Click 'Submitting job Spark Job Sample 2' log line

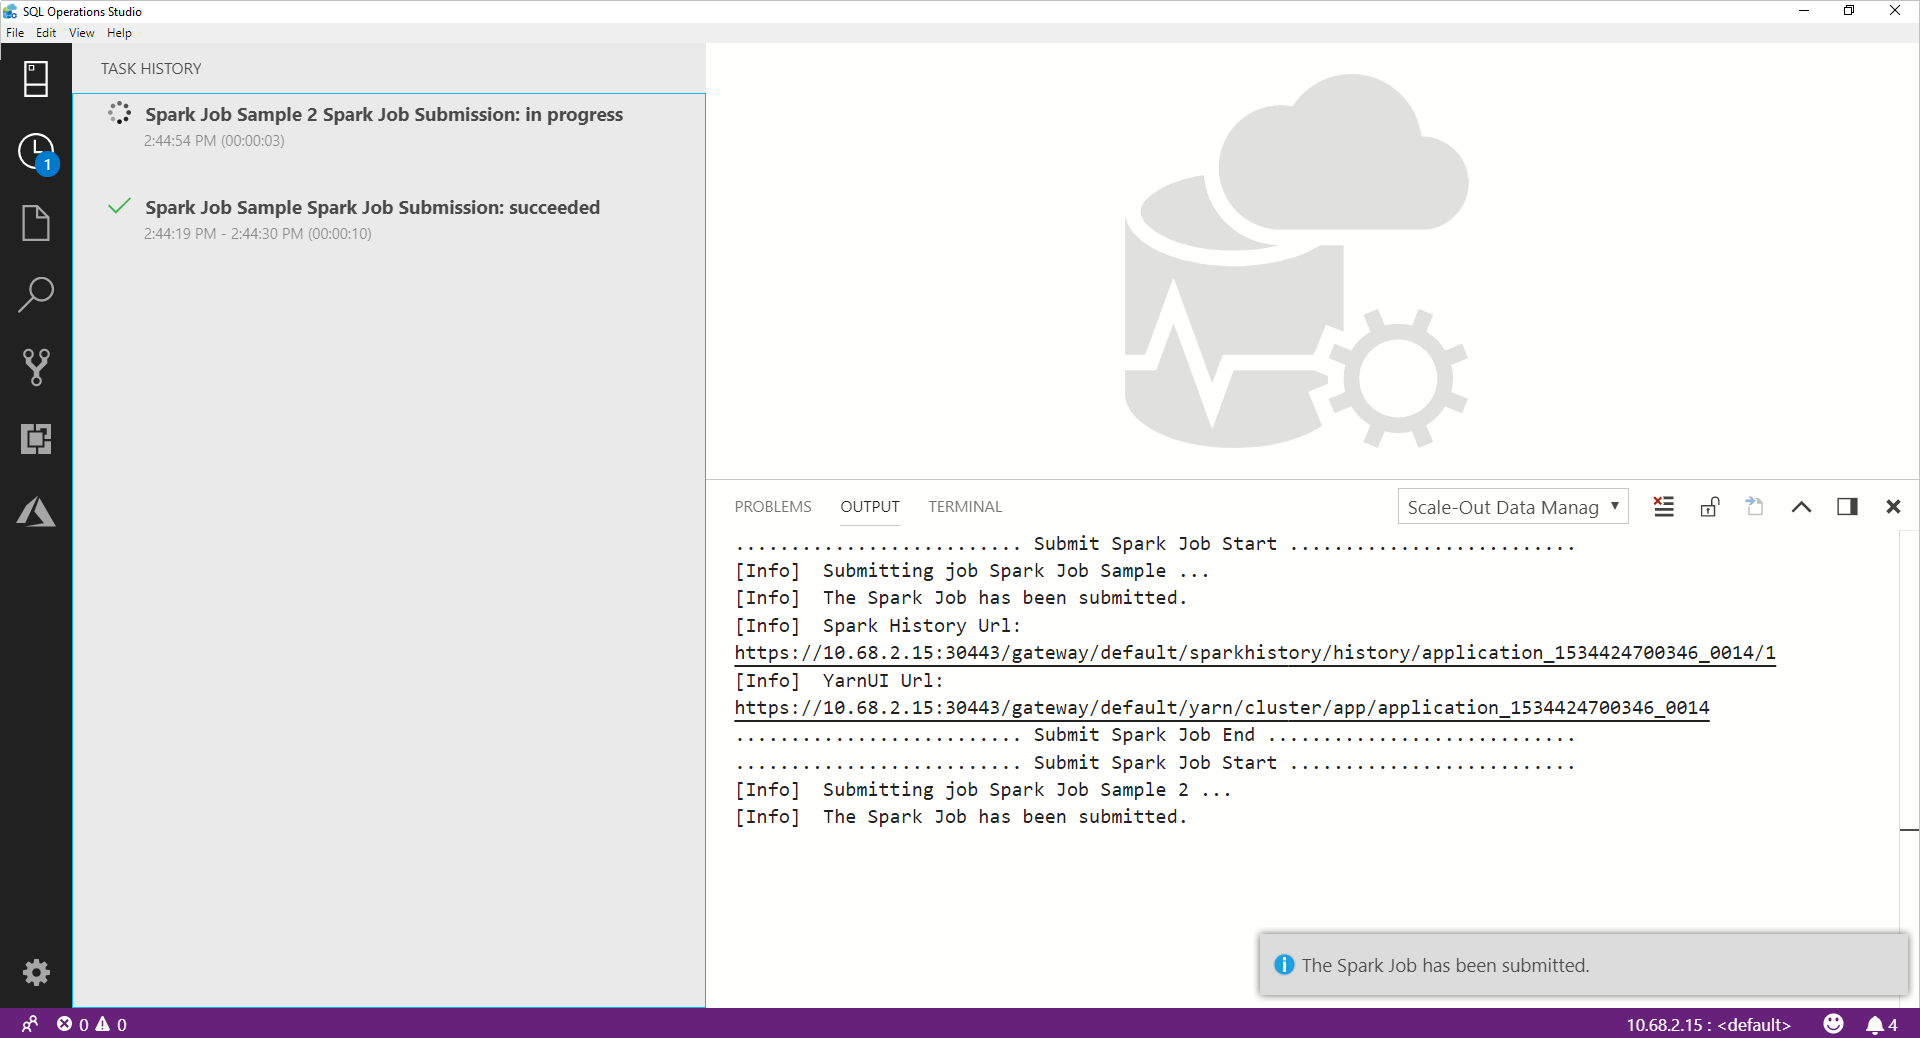click(x=983, y=790)
